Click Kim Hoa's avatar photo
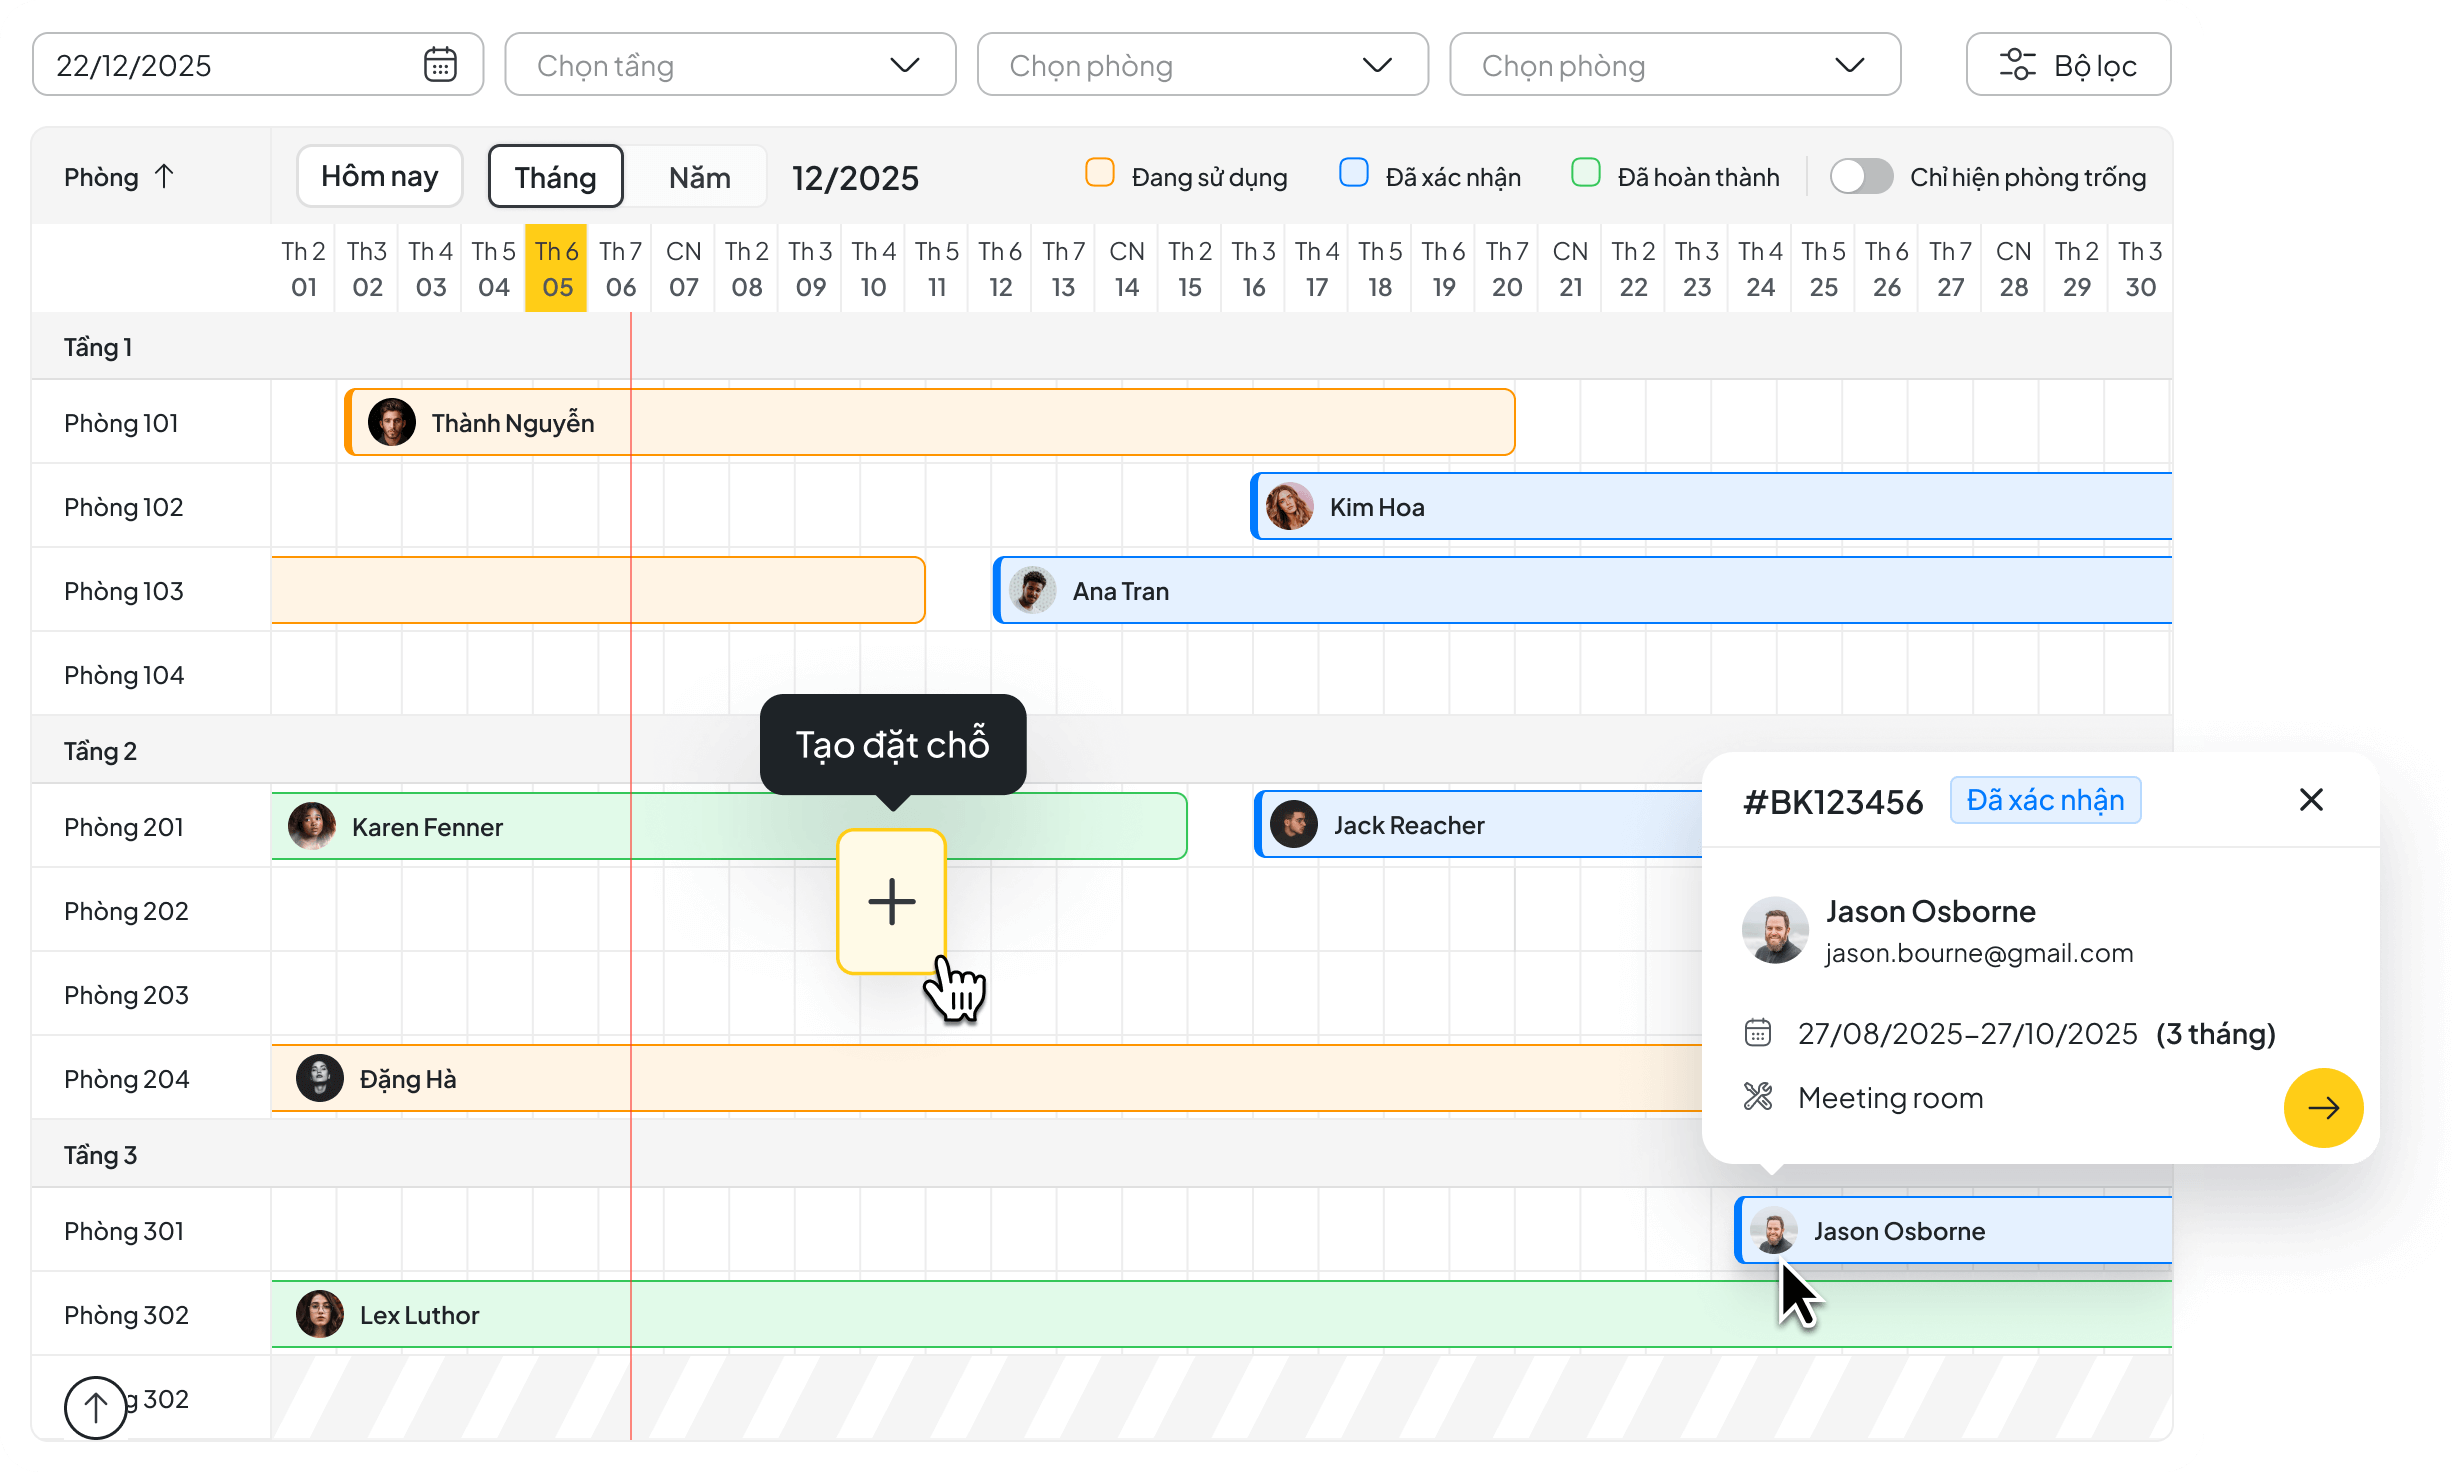Screen dimensions: 2452x1472 pos(1290,506)
